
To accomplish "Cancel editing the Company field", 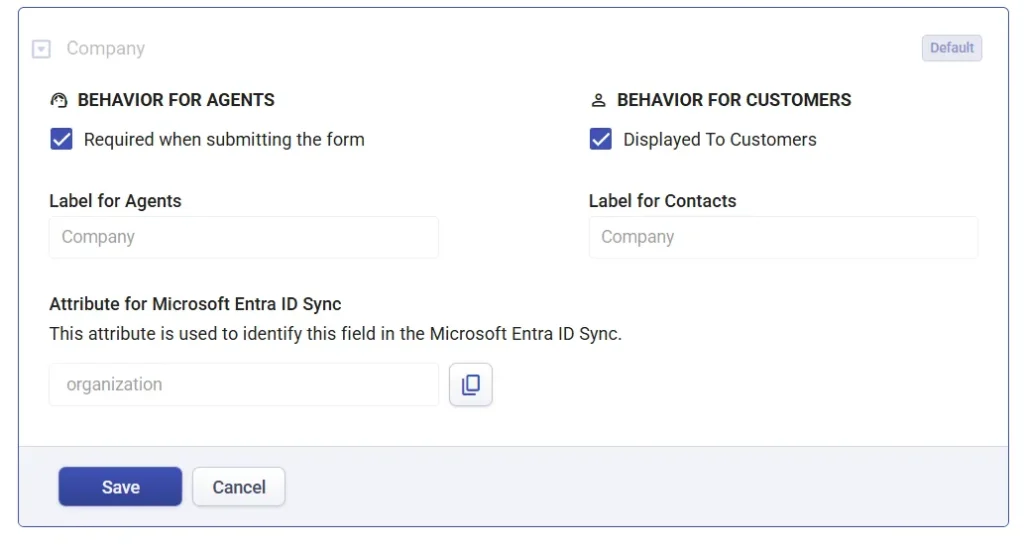I will pyautogui.click(x=238, y=486).
